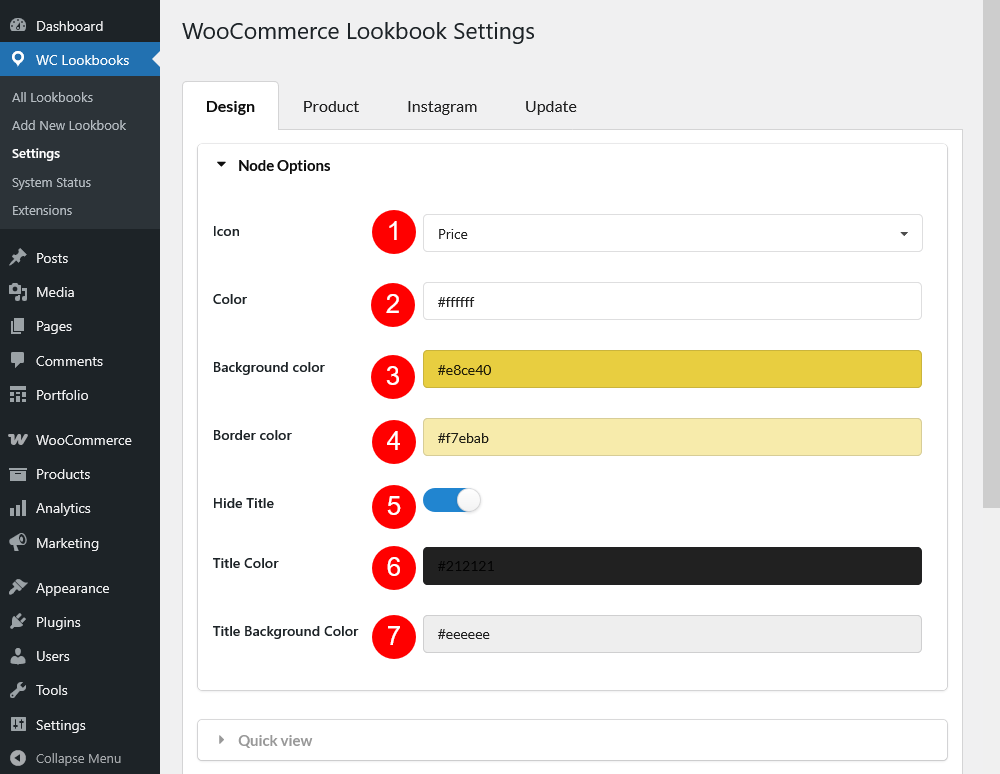Click the WC Lookbooks pin icon
Image resolution: width=1000 pixels, height=774 pixels.
click(x=18, y=59)
